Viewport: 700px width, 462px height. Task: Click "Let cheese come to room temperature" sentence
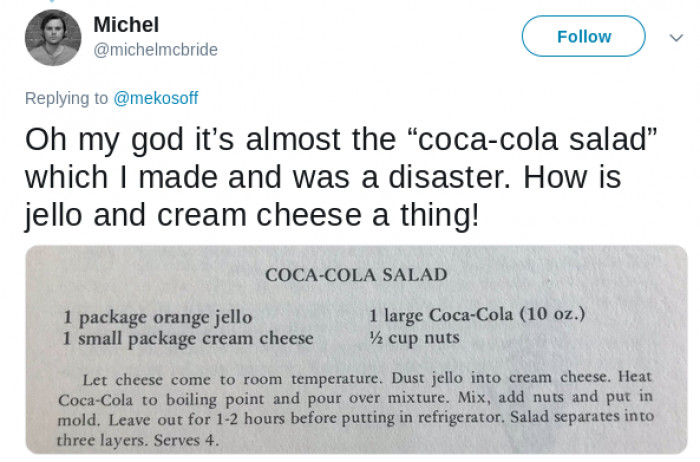click(x=225, y=380)
